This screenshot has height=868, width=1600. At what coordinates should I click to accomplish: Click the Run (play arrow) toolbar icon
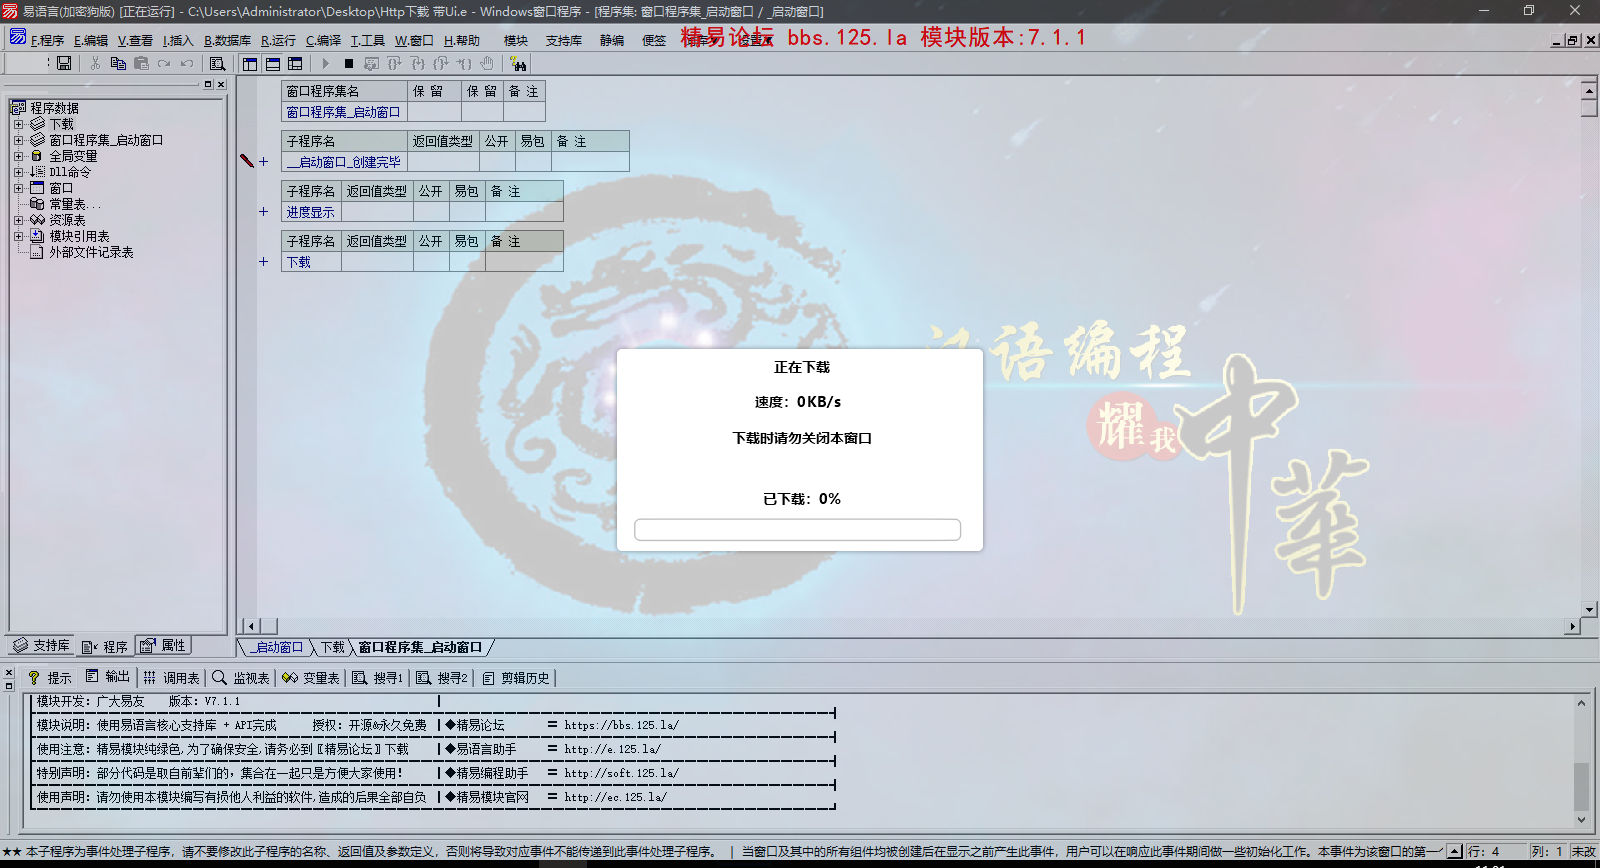point(325,63)
